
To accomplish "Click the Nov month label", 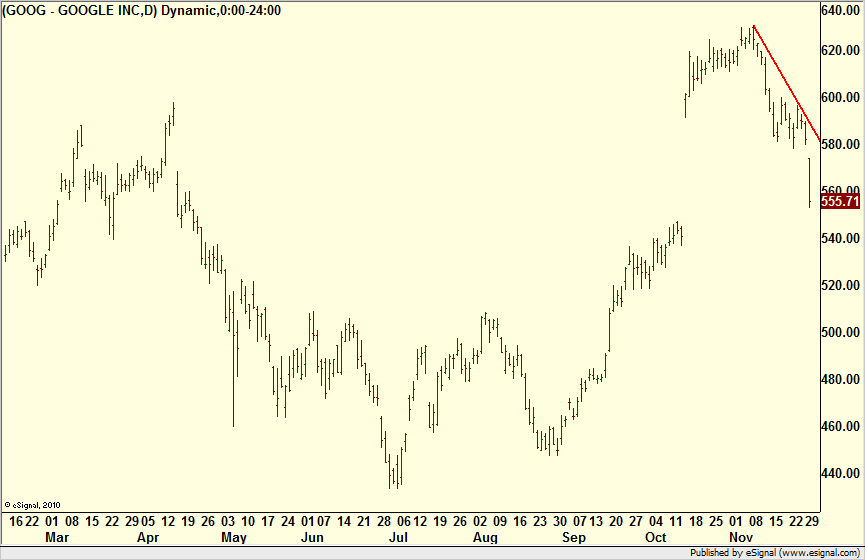I will click(x=741, y=537).
